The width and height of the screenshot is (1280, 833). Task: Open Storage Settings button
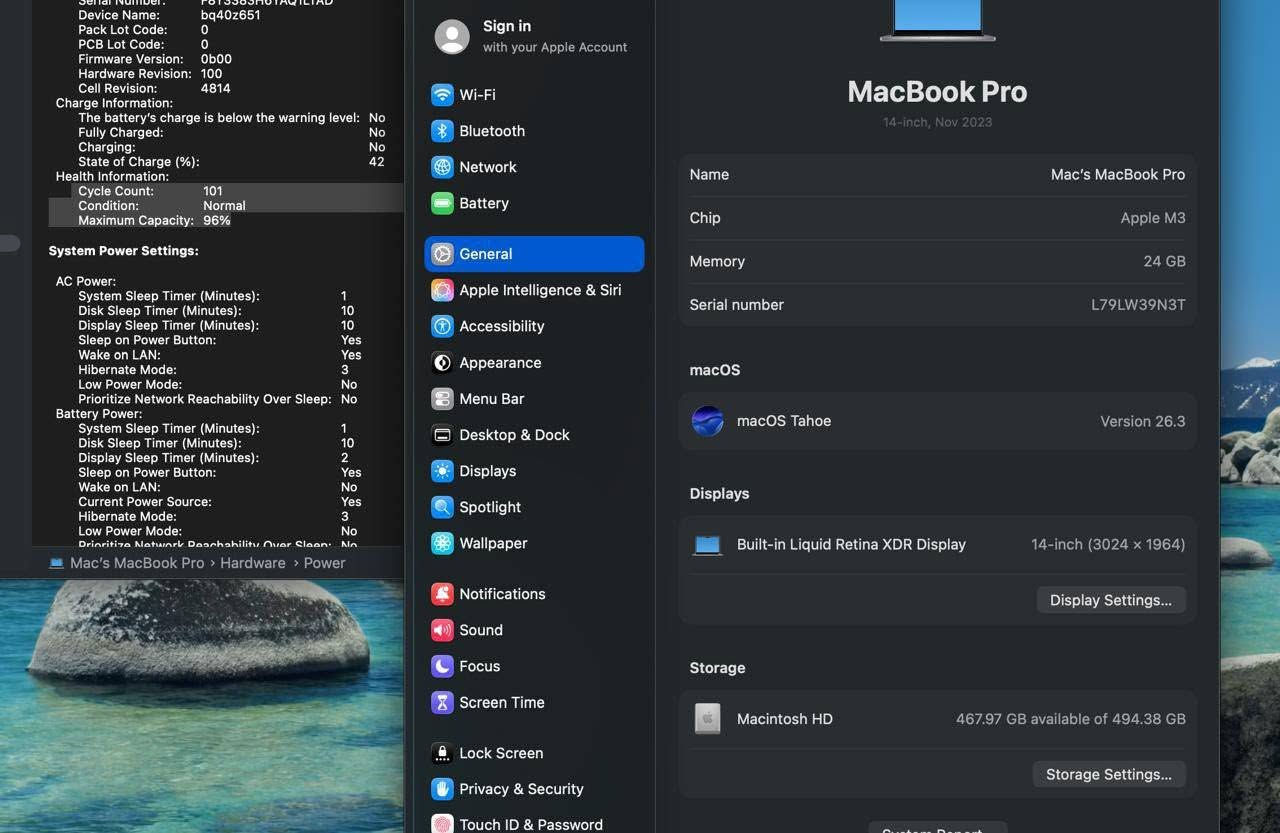pyautogui.click(x=1109, y=774)
